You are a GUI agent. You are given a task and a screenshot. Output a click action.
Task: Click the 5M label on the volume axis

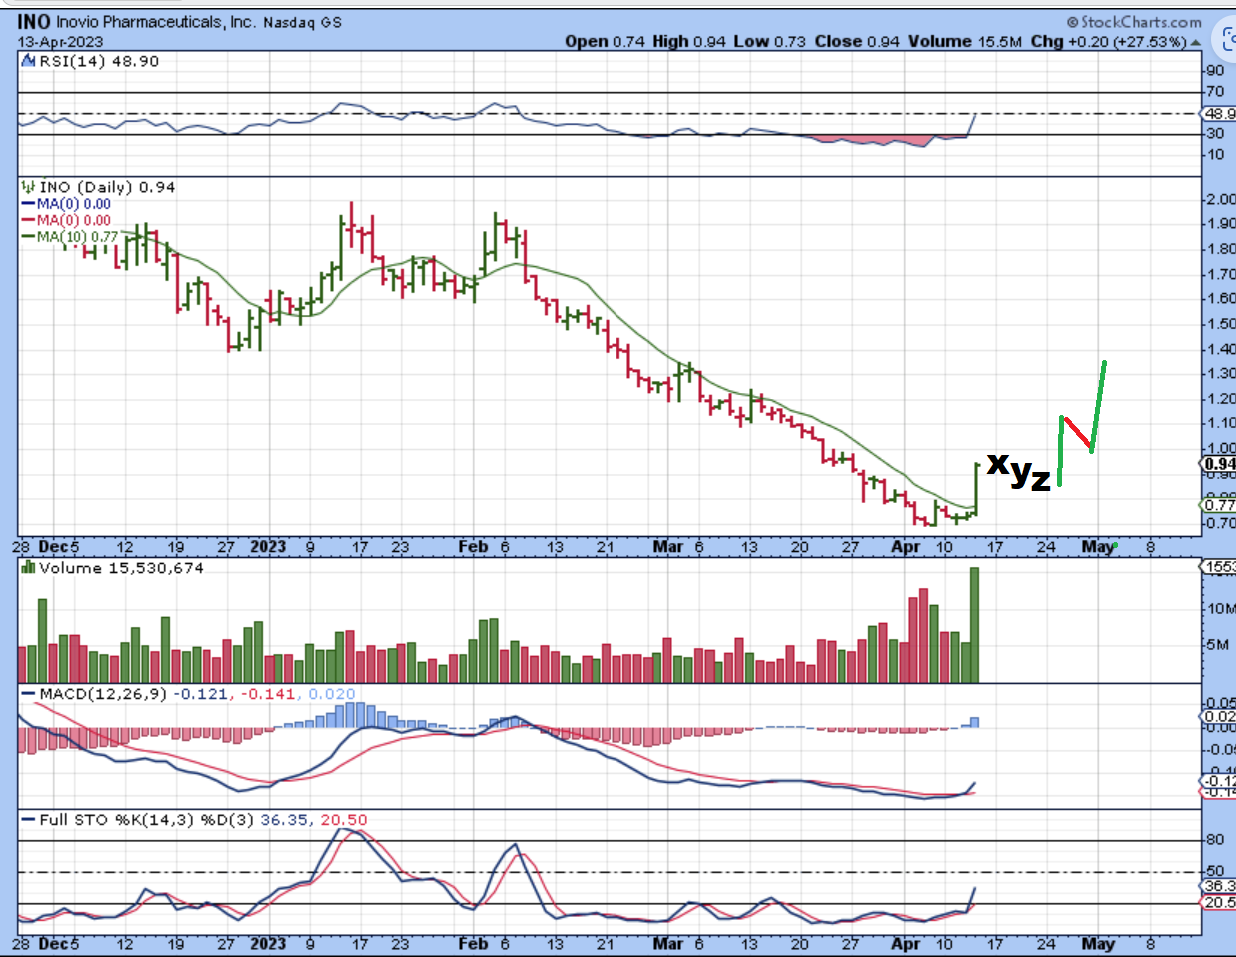1217,644
